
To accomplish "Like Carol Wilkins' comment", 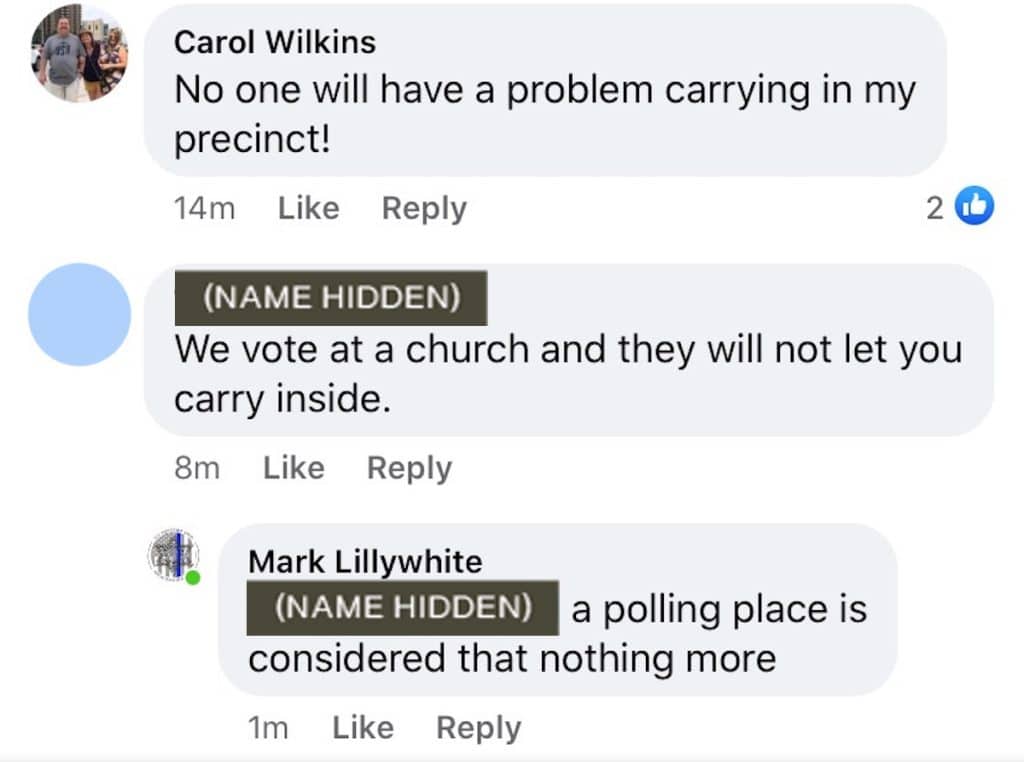I will pos(308,208).
